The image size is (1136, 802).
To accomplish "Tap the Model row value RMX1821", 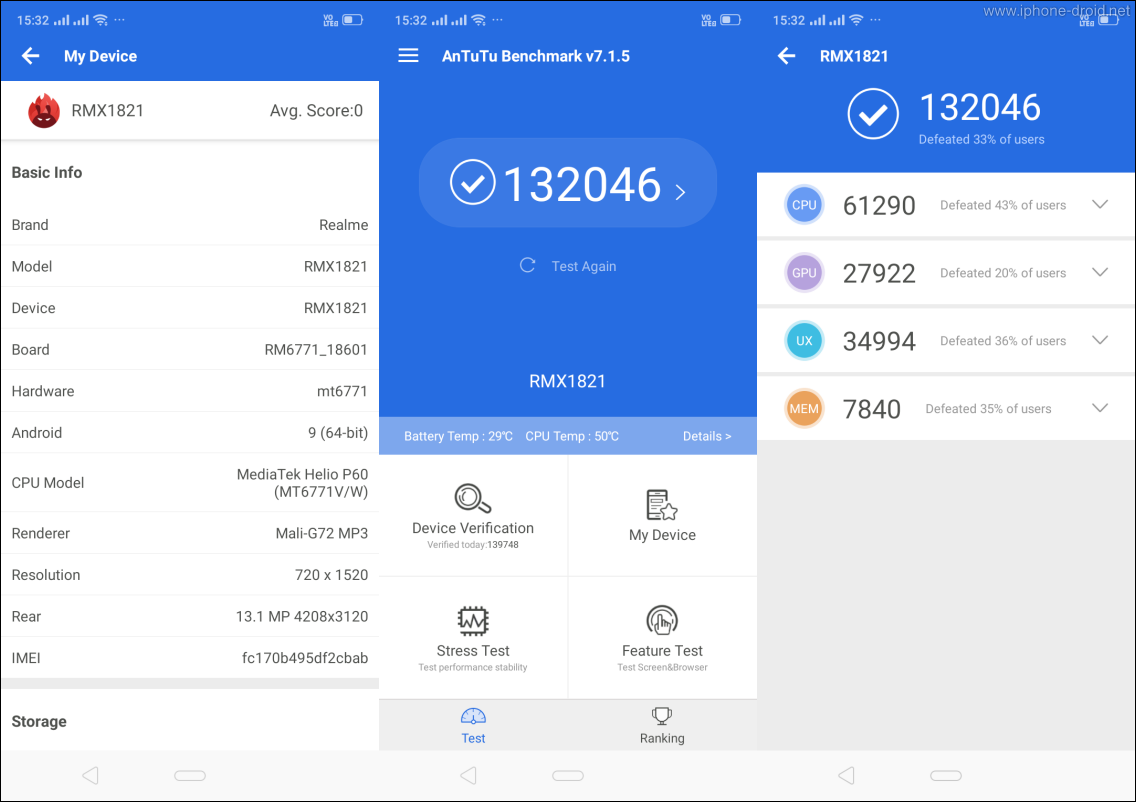I will coord(335,267).
